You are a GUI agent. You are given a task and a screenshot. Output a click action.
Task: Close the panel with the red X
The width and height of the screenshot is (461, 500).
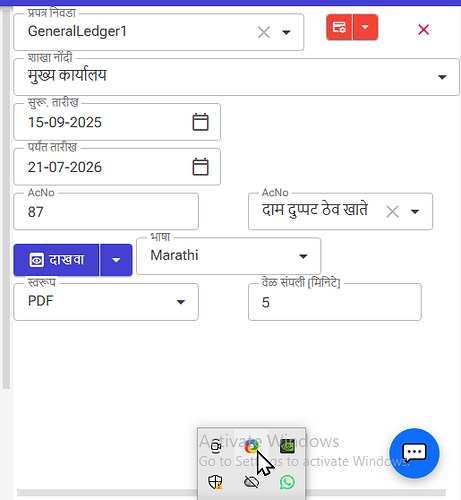pyautogui.click(x=423, y=30)
